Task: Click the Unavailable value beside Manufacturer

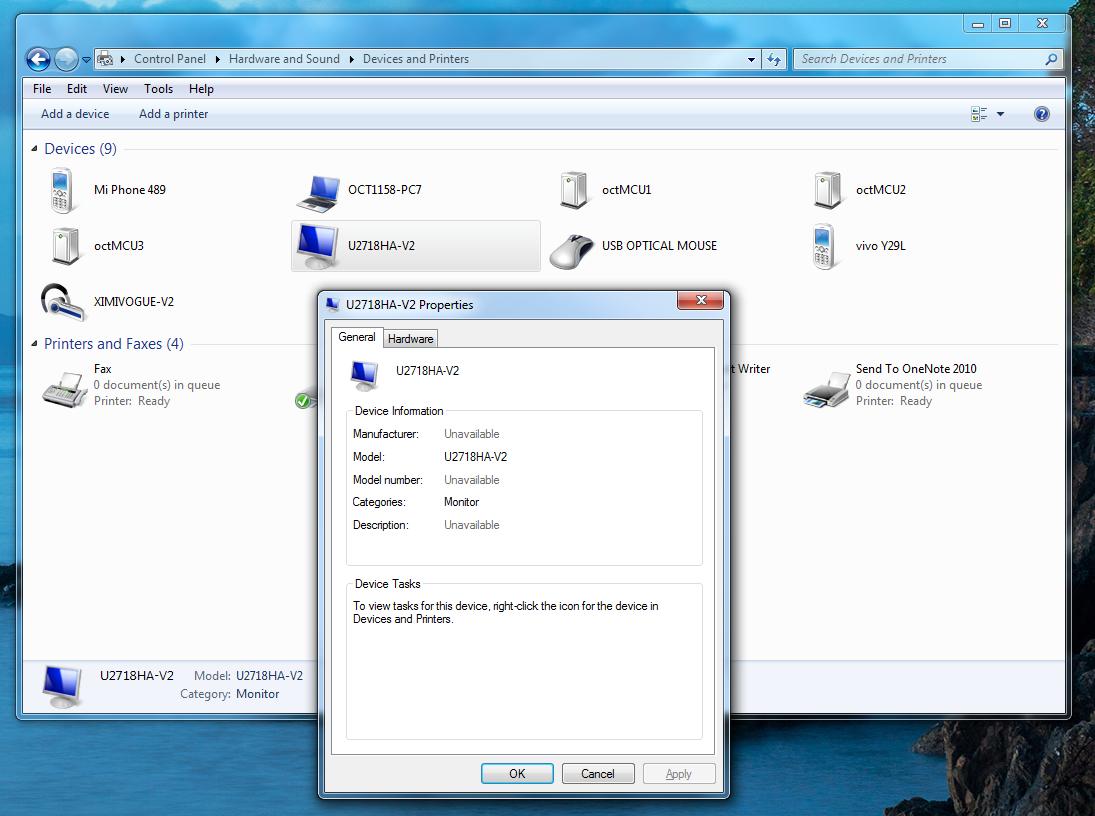Action: [472, 434]
